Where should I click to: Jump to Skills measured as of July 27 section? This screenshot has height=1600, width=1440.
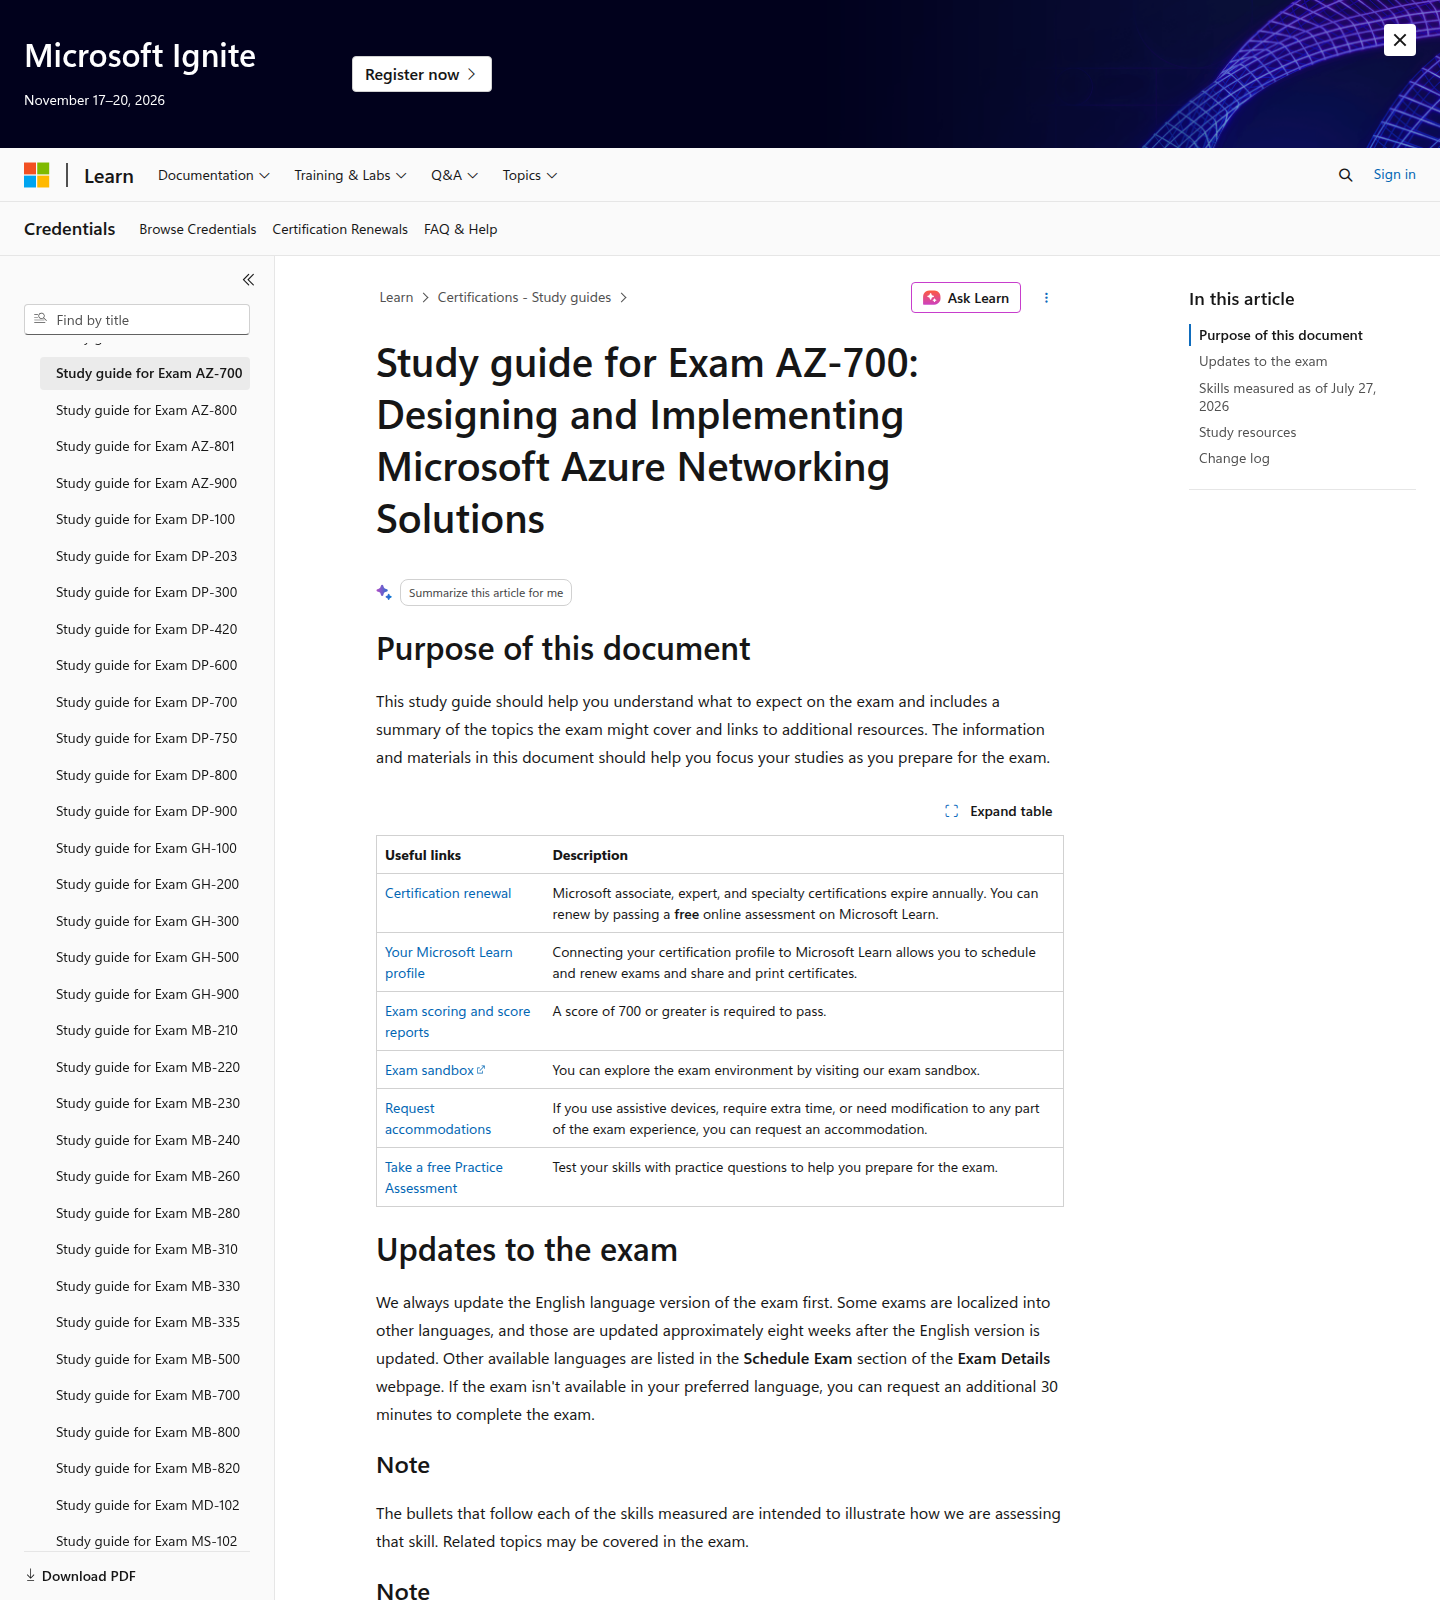[x=1287, y=397]
